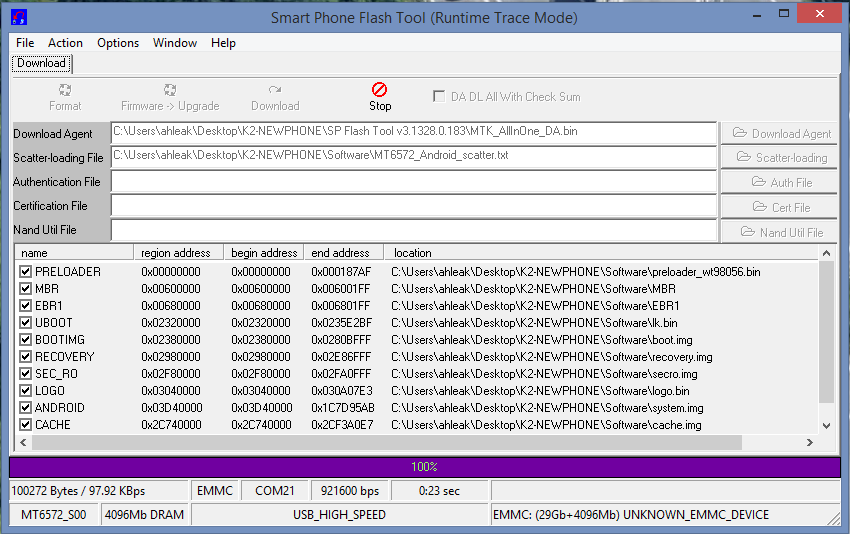This screenshot has width=850, height=534.
Task: Click the region address column header
Action: pos(179,253)
